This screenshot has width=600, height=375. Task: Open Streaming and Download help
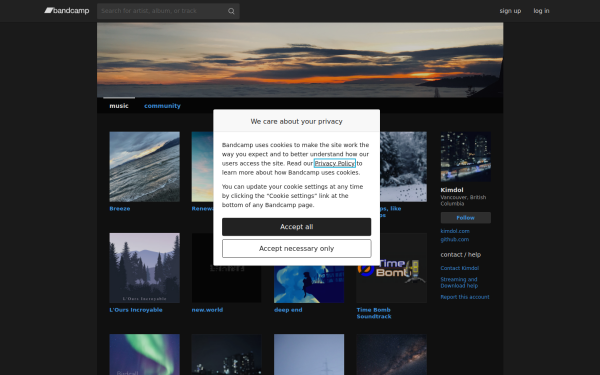tap(459, 282)
